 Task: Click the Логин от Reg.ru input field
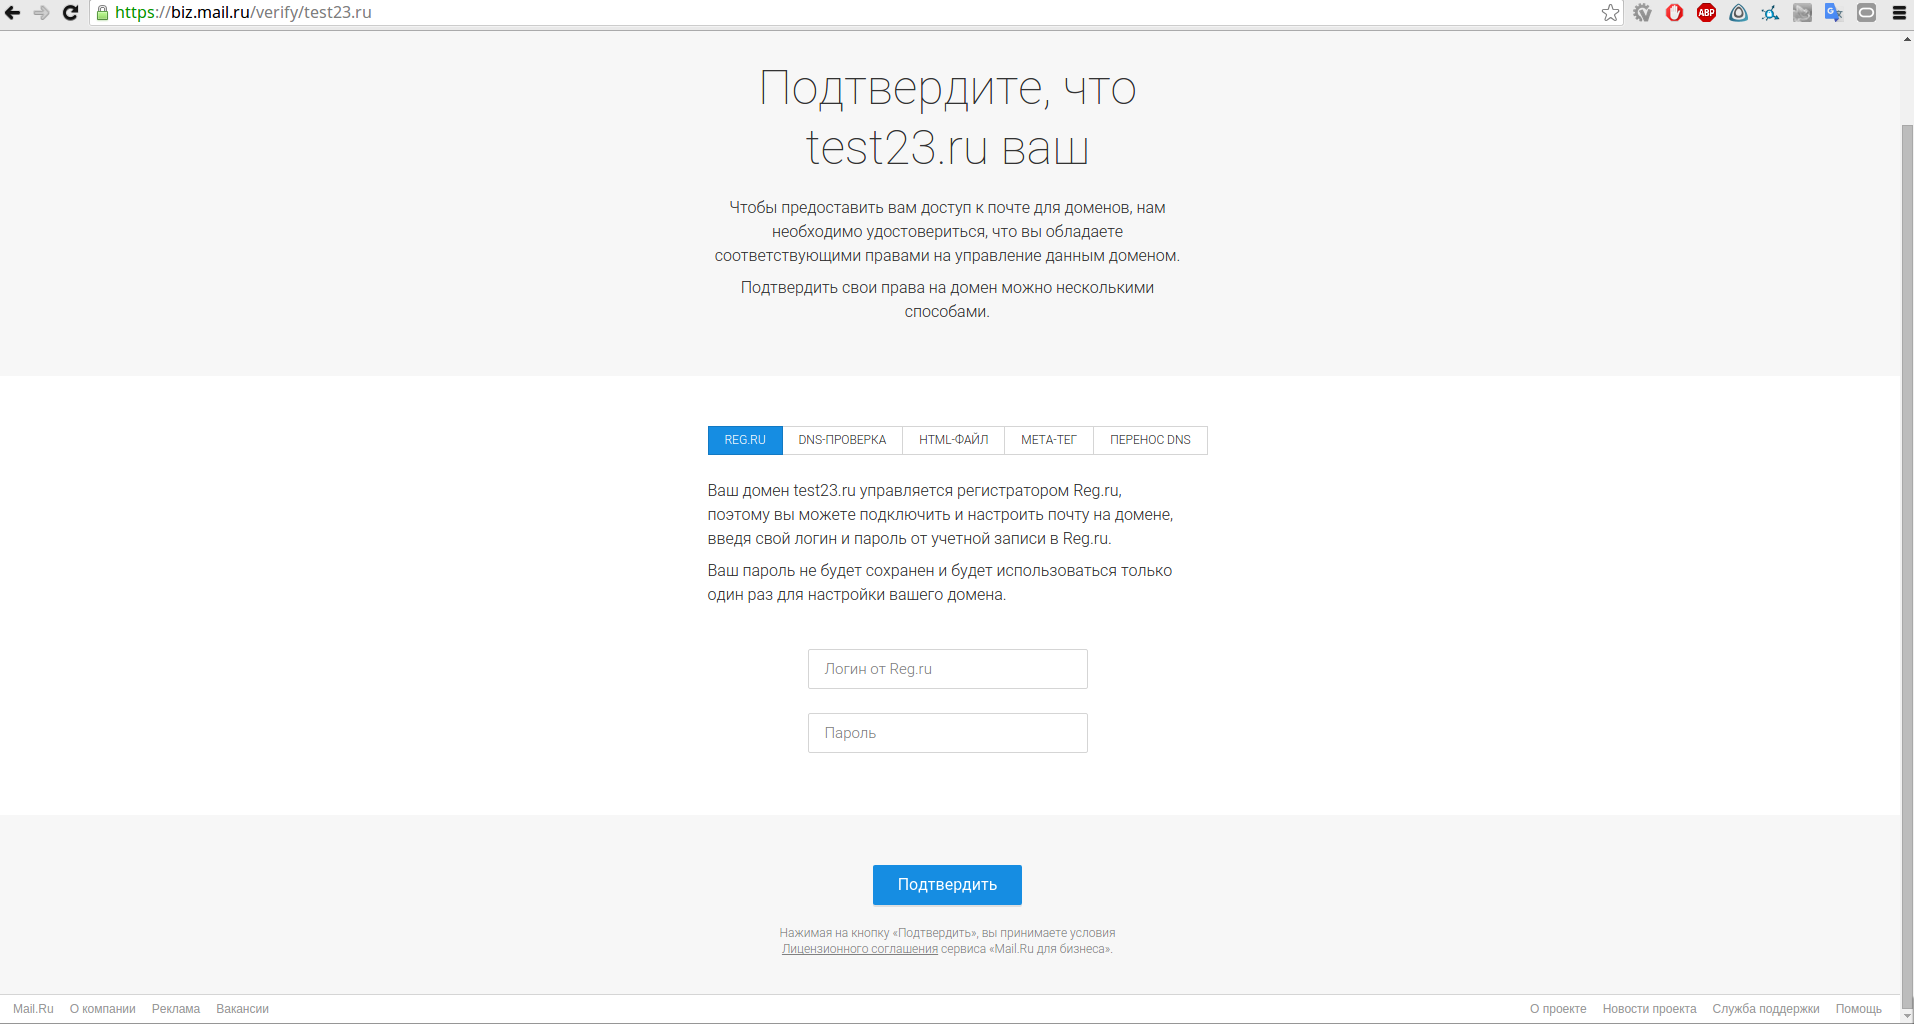pyautogui.click(x=947, y=669)
